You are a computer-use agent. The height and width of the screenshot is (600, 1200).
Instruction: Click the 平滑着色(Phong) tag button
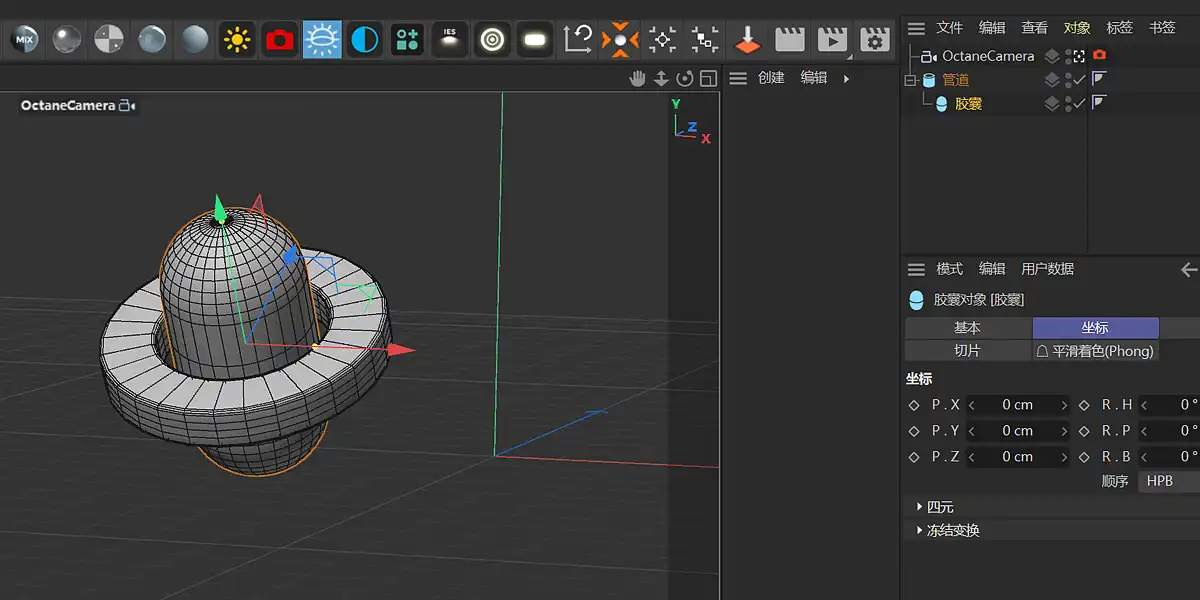[1095, 351]
